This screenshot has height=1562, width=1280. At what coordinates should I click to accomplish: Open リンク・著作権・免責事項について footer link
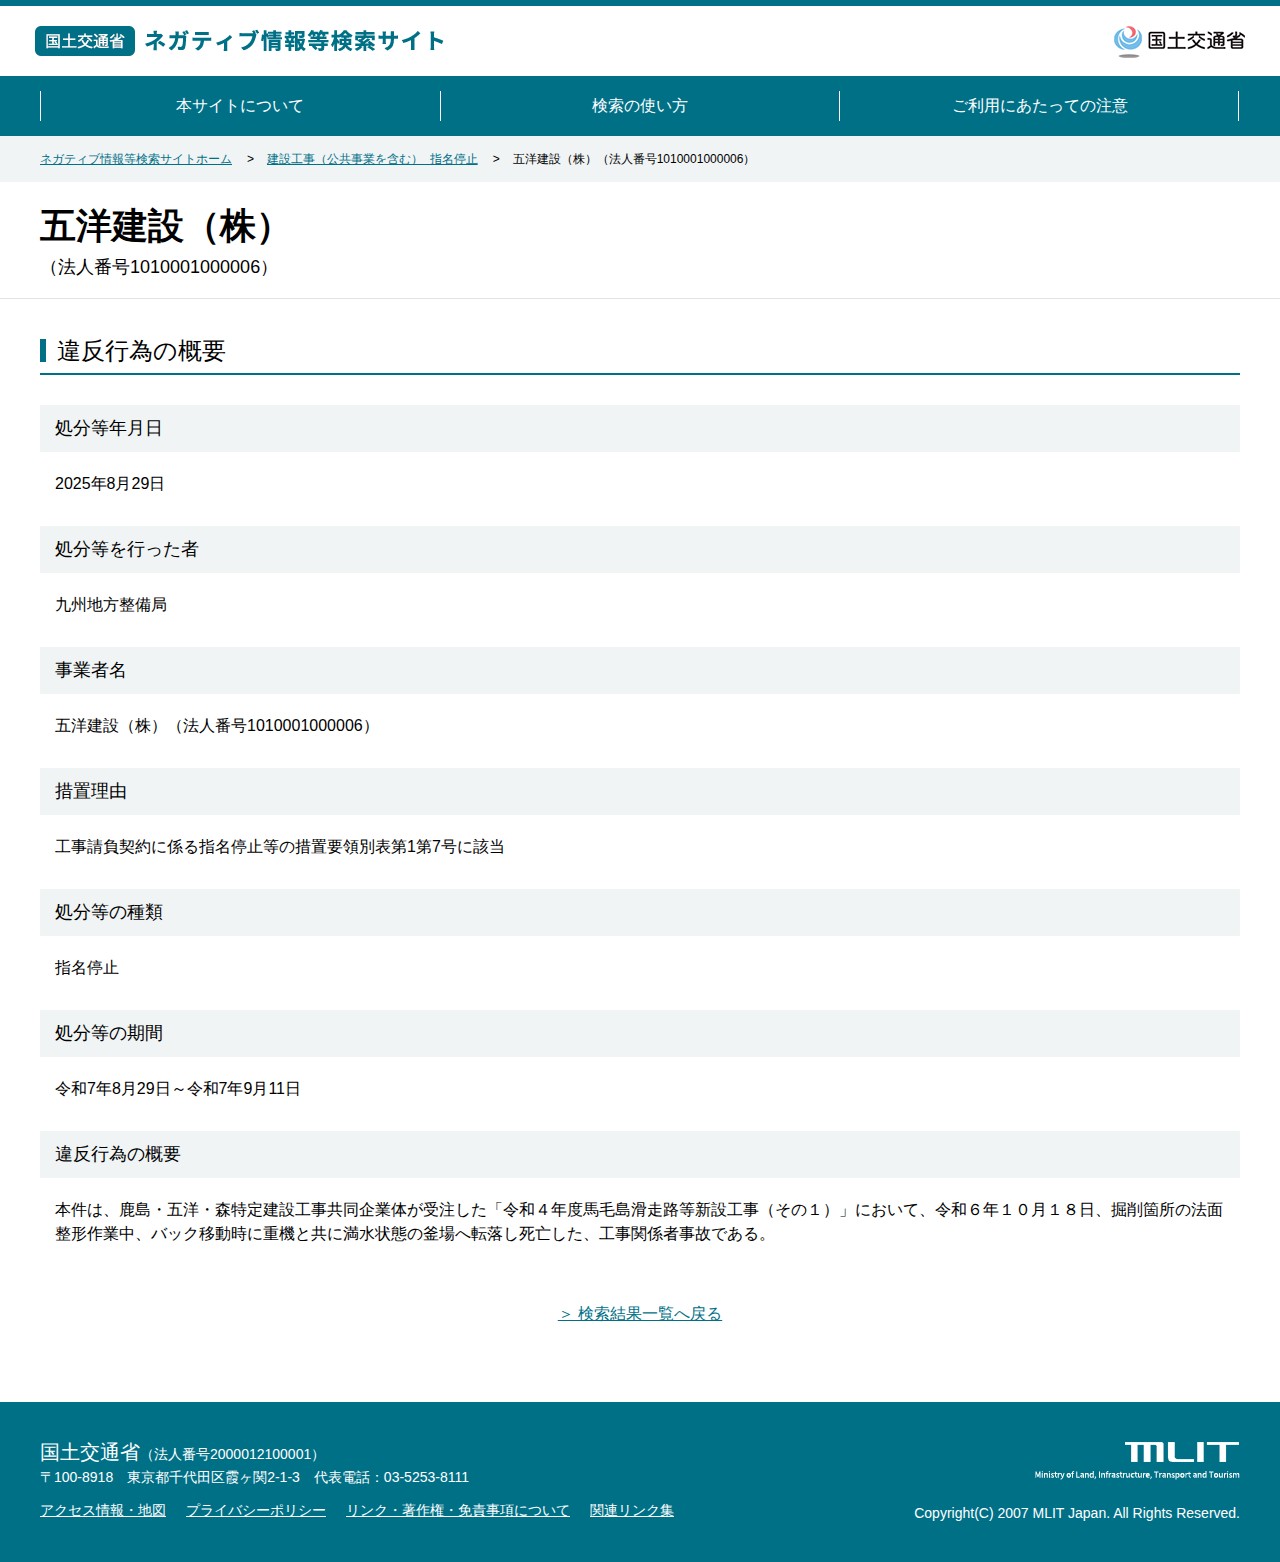point(458,1510)
